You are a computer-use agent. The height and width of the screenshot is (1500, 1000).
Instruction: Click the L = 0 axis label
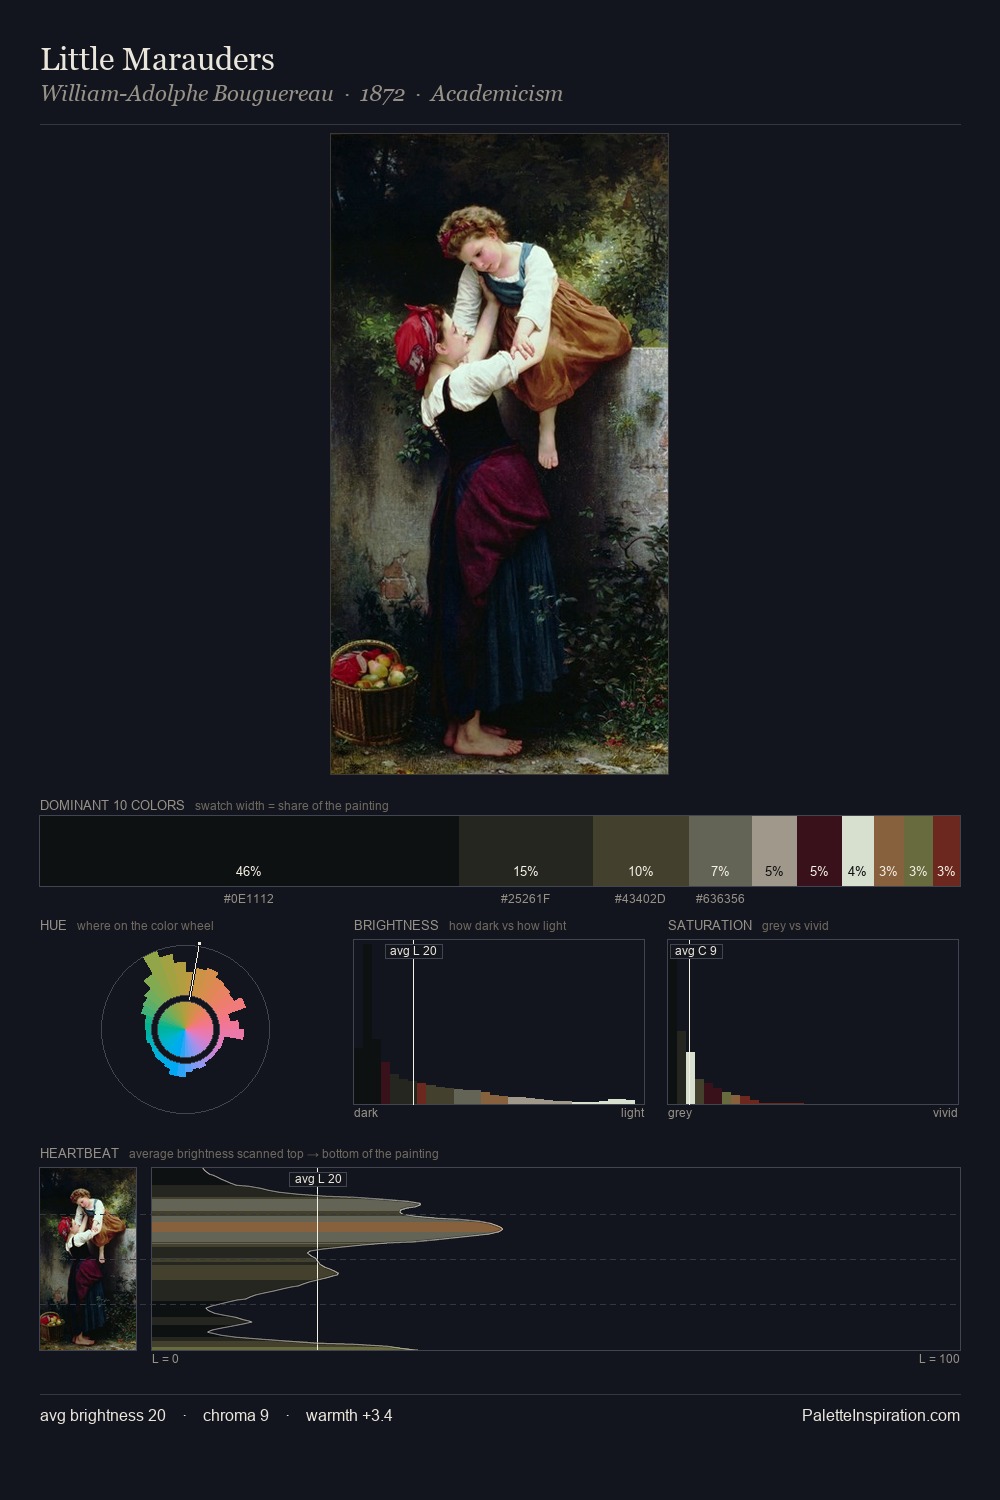[165, 1359]
